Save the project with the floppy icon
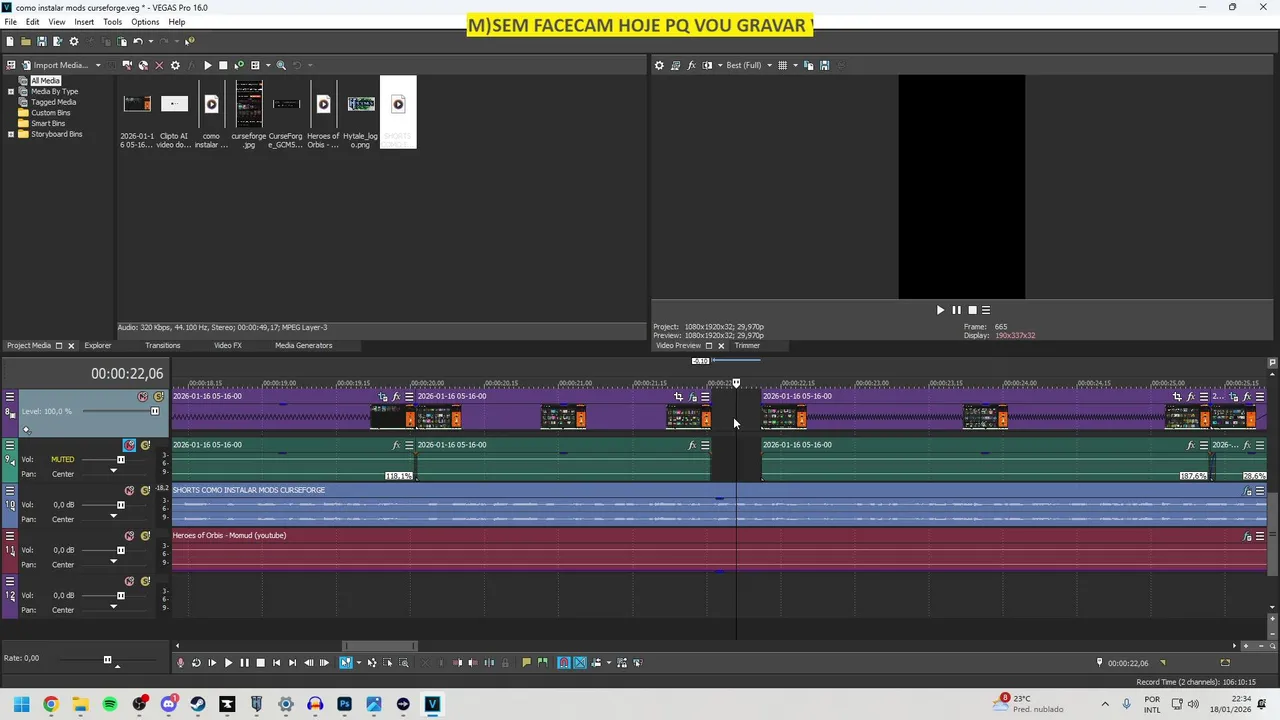 coord(41,41)
